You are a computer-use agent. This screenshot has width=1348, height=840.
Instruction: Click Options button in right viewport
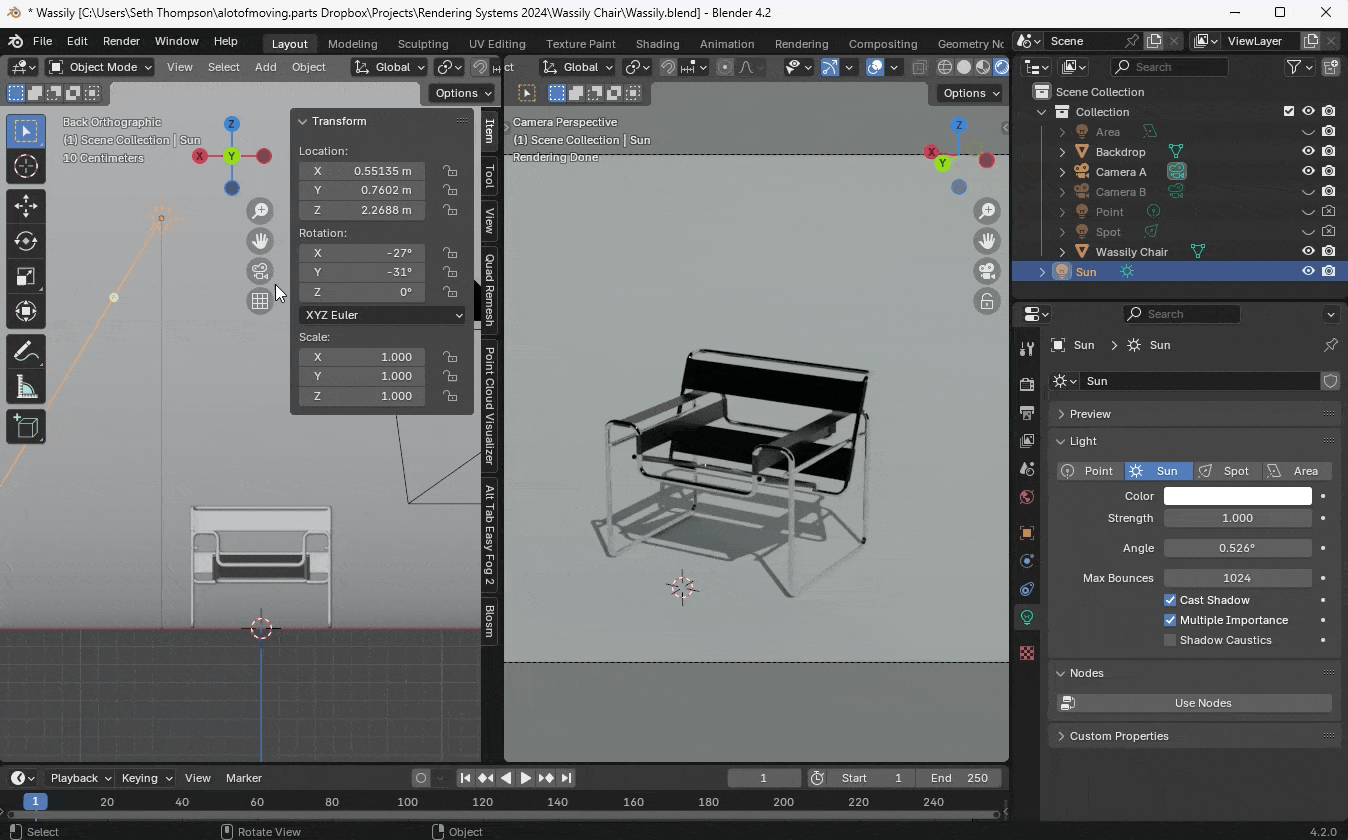click(970, 93)
